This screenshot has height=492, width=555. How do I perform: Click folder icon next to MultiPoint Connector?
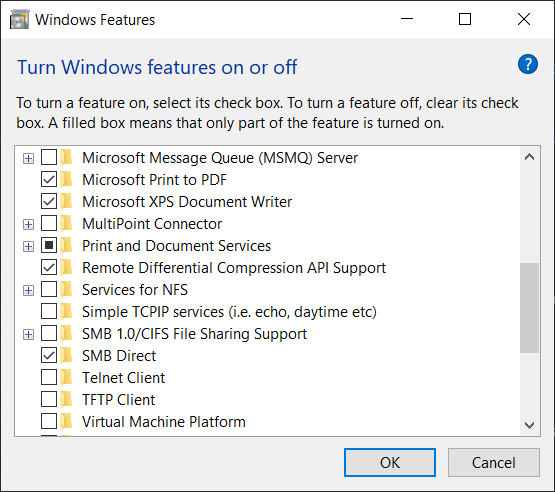coord(66,223)
